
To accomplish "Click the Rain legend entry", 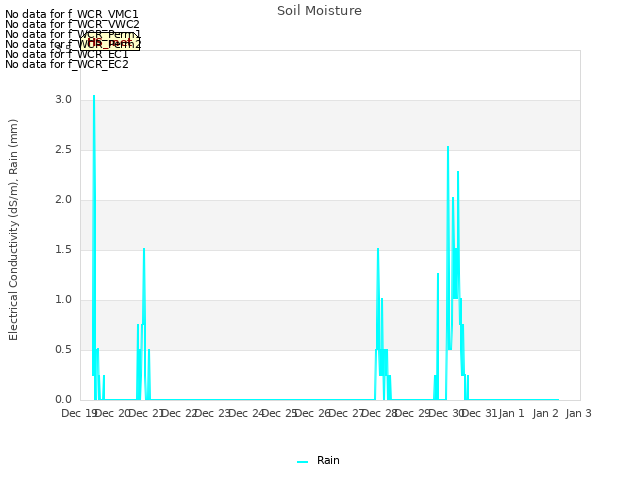I will pyautogui.click(x=318, y=460).
